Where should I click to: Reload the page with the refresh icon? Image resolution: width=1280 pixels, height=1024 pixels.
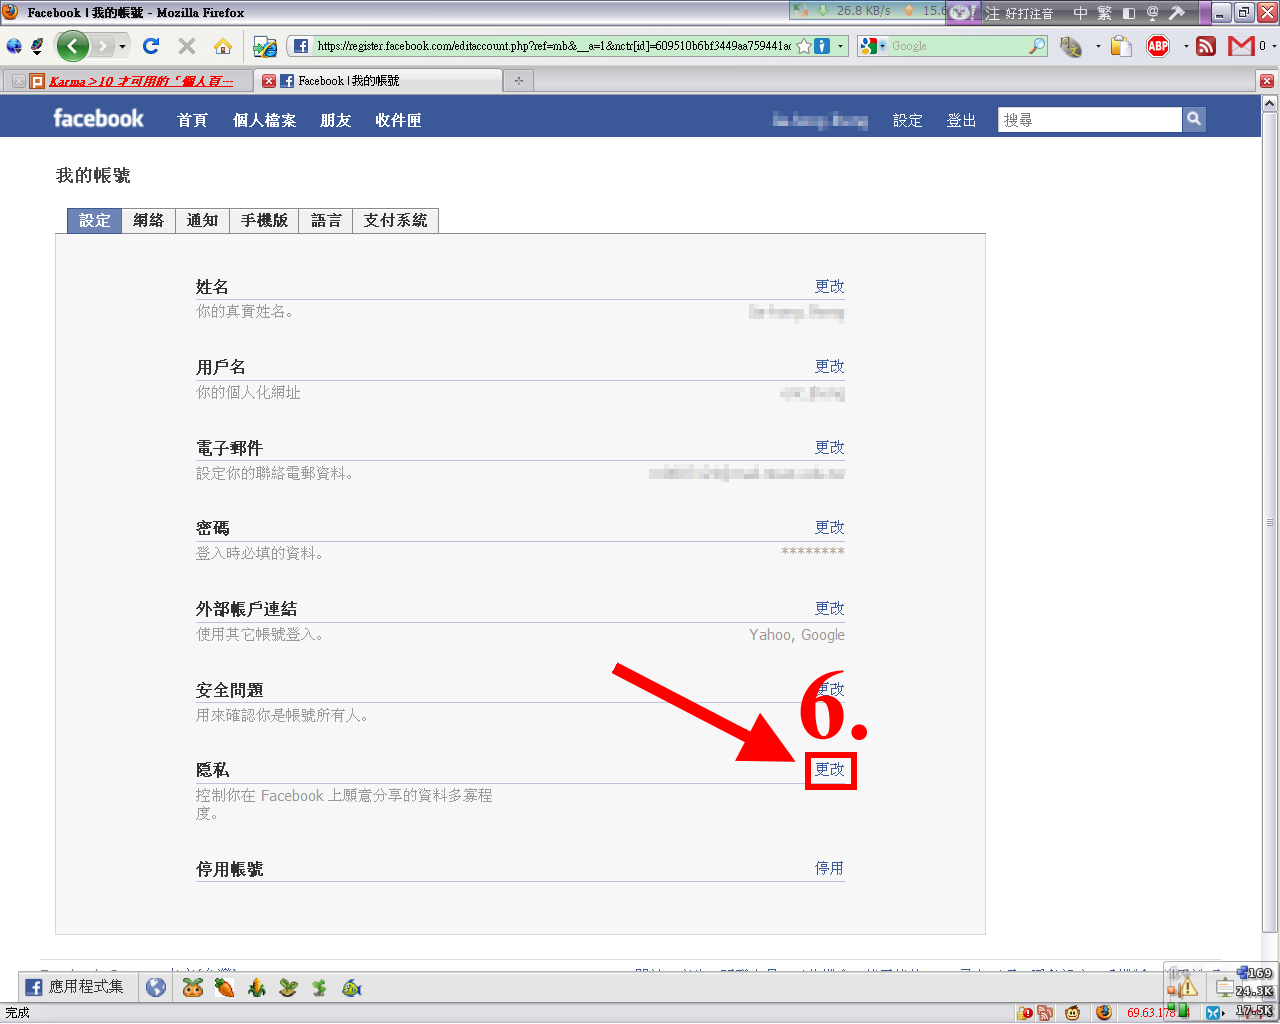coord(151,46)
